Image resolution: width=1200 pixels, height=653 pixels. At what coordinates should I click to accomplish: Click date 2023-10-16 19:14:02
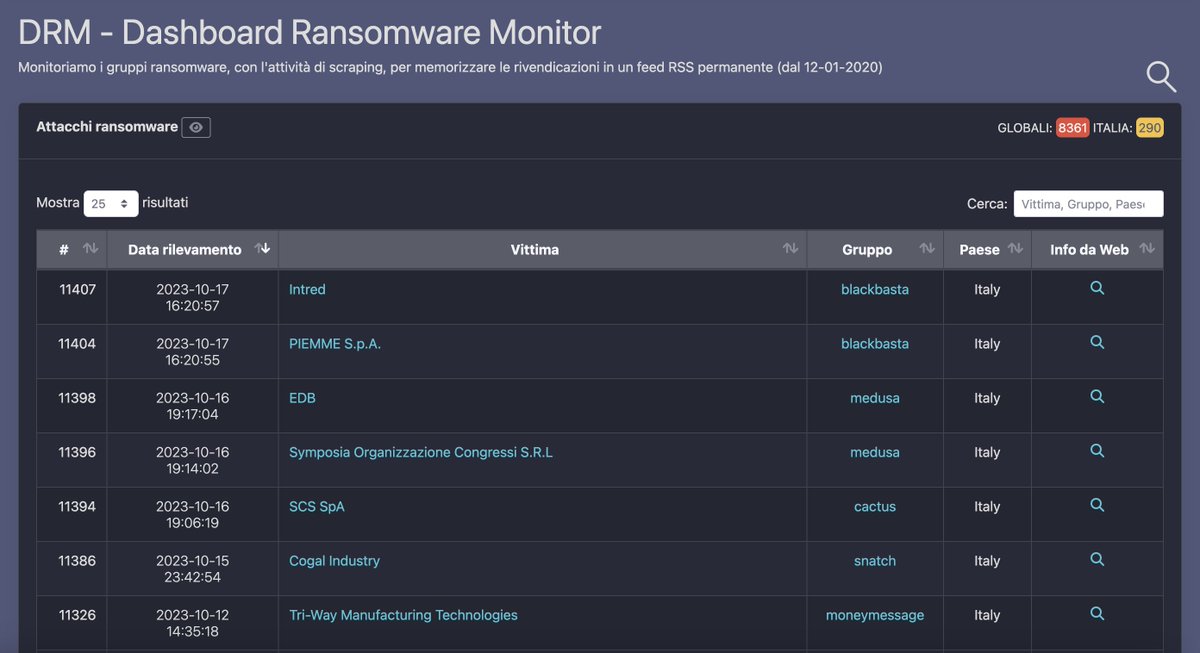(x=193, y=460)
